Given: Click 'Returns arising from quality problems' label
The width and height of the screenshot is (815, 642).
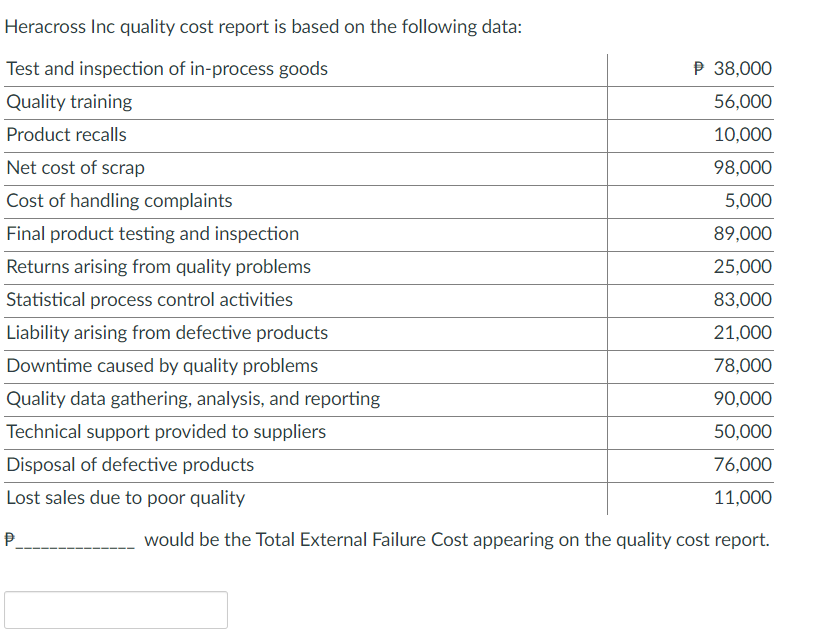Looking at the screenshot, I should [x=158, y=267].
